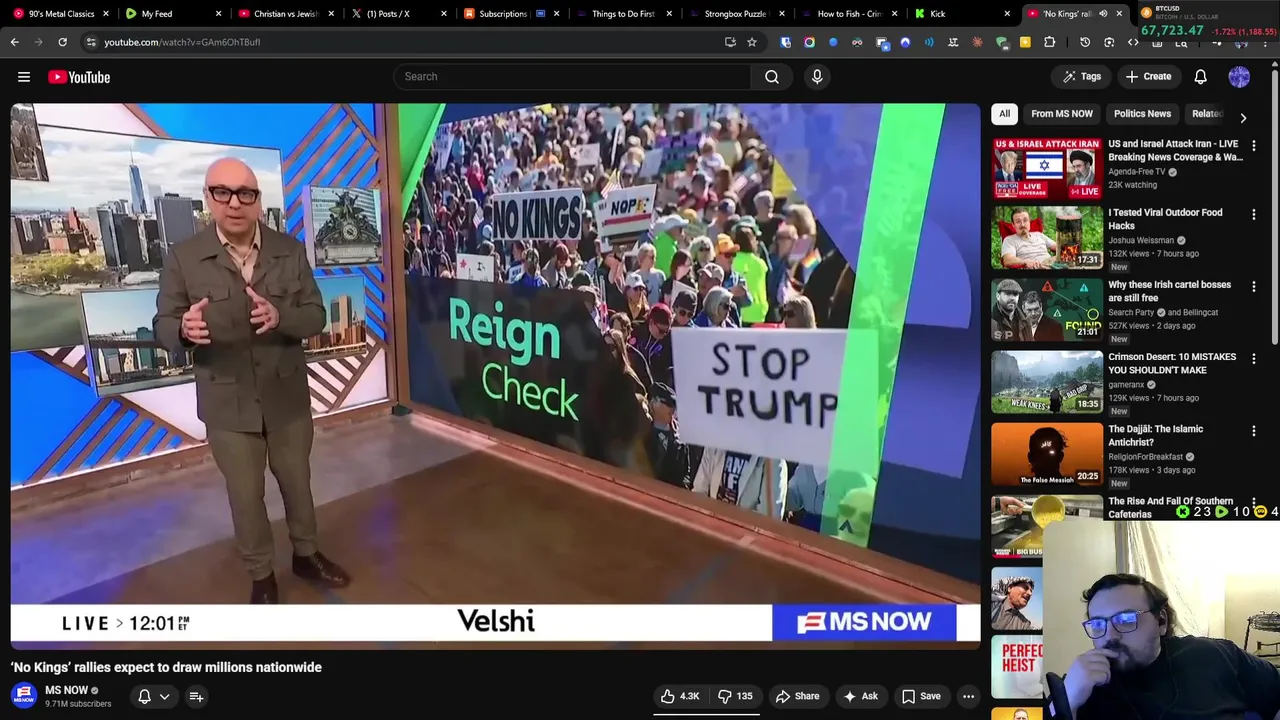Screen dimensions: 1280x720
Task: Open the Irish cartel bosses thumbnail
Action: coord(1047,310)
